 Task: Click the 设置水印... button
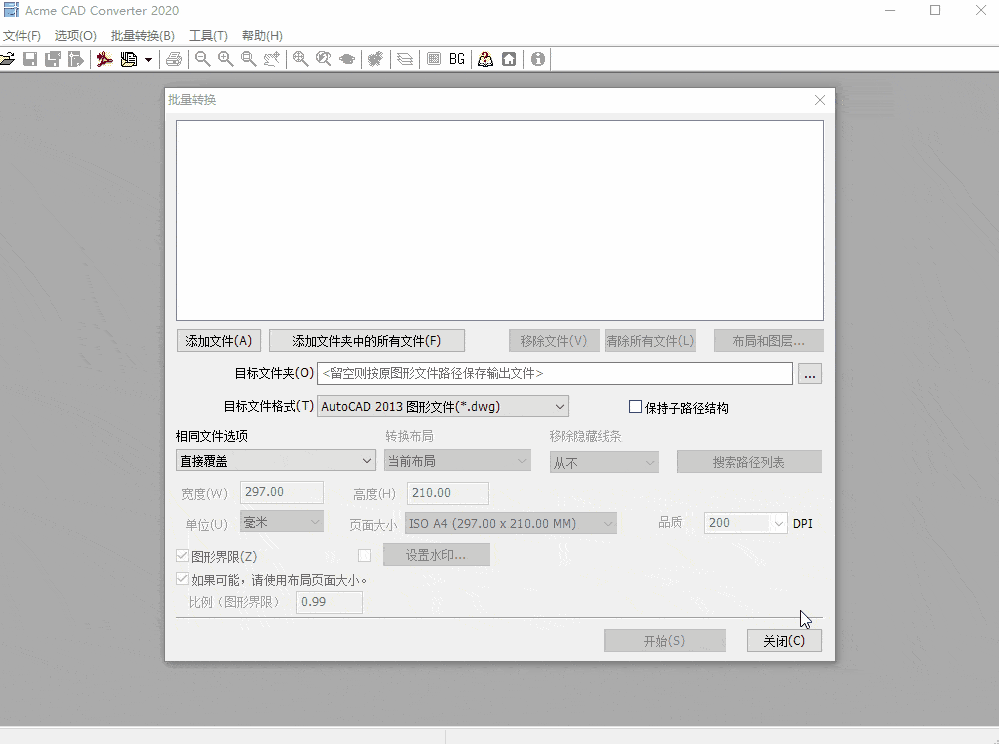pyautogui.click(x=436, y=555)
